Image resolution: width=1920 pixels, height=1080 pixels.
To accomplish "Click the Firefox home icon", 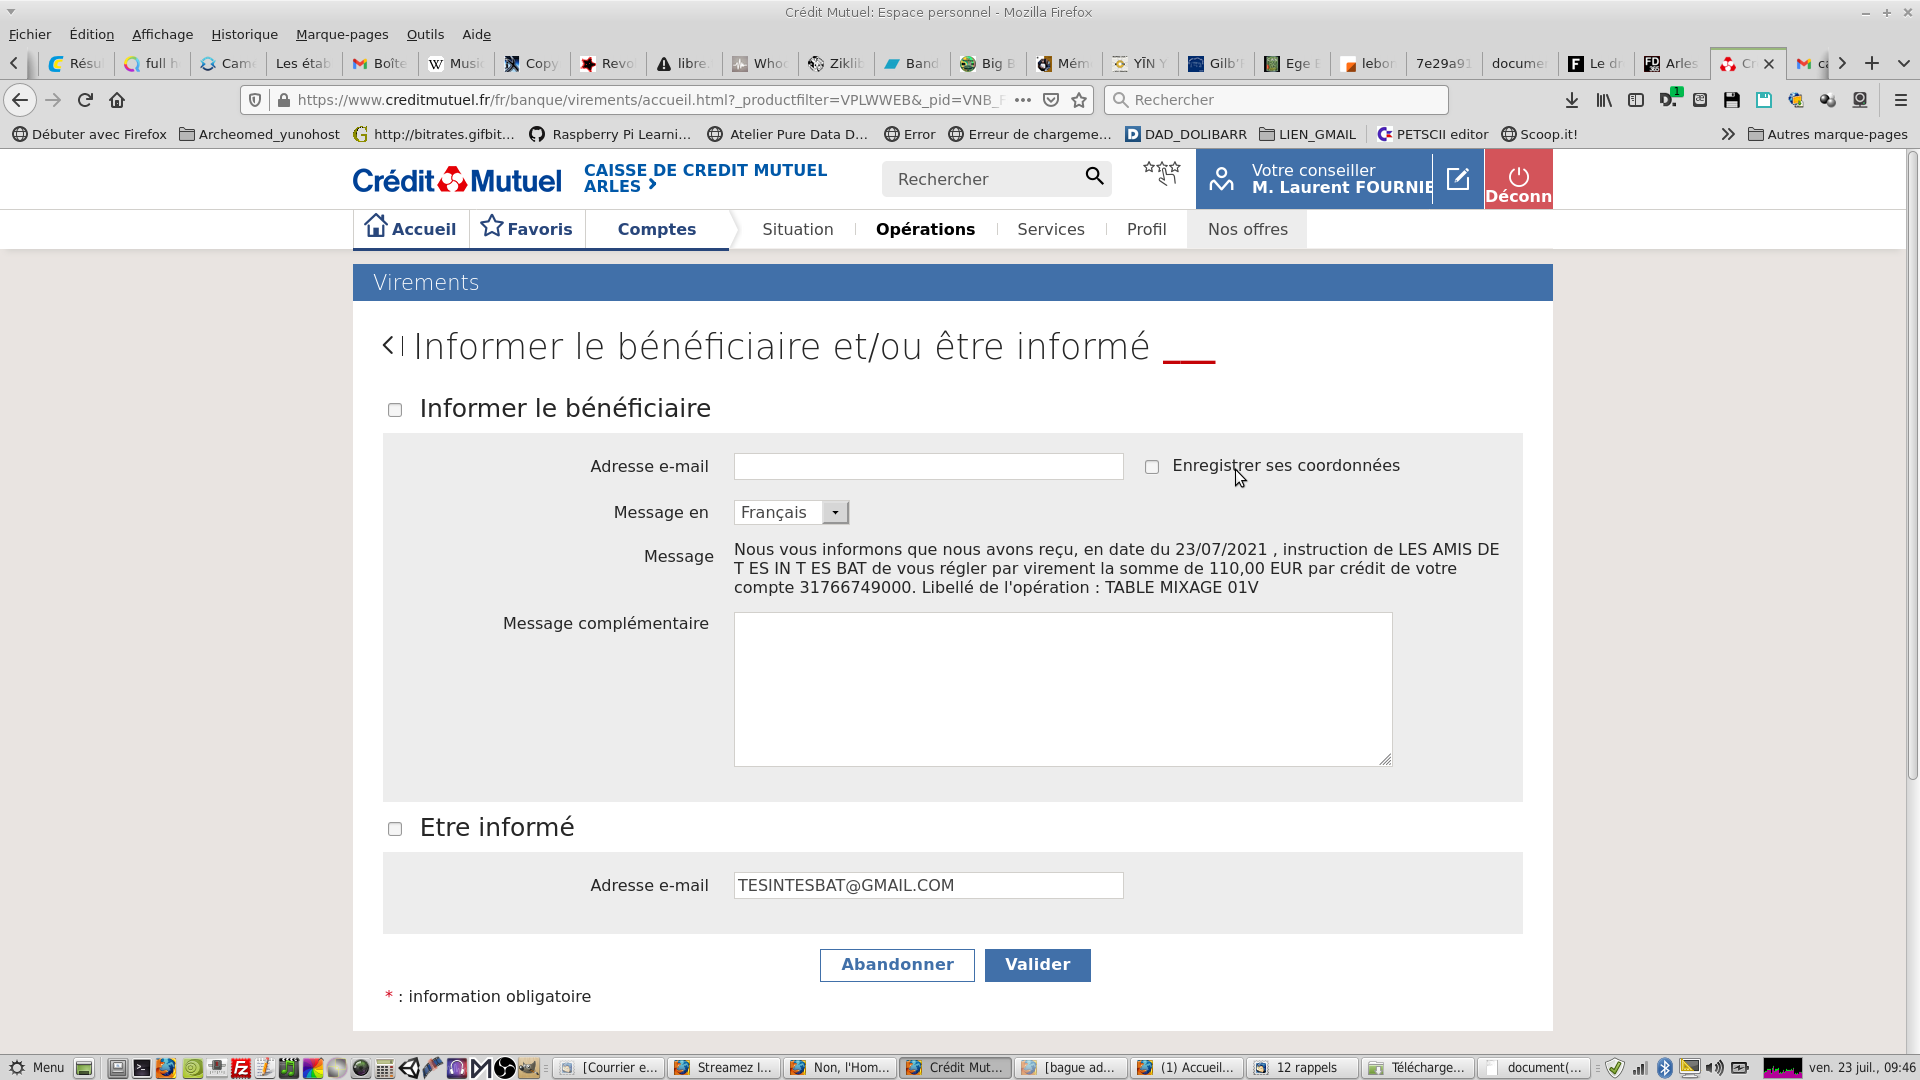I will tap(117, 100).
